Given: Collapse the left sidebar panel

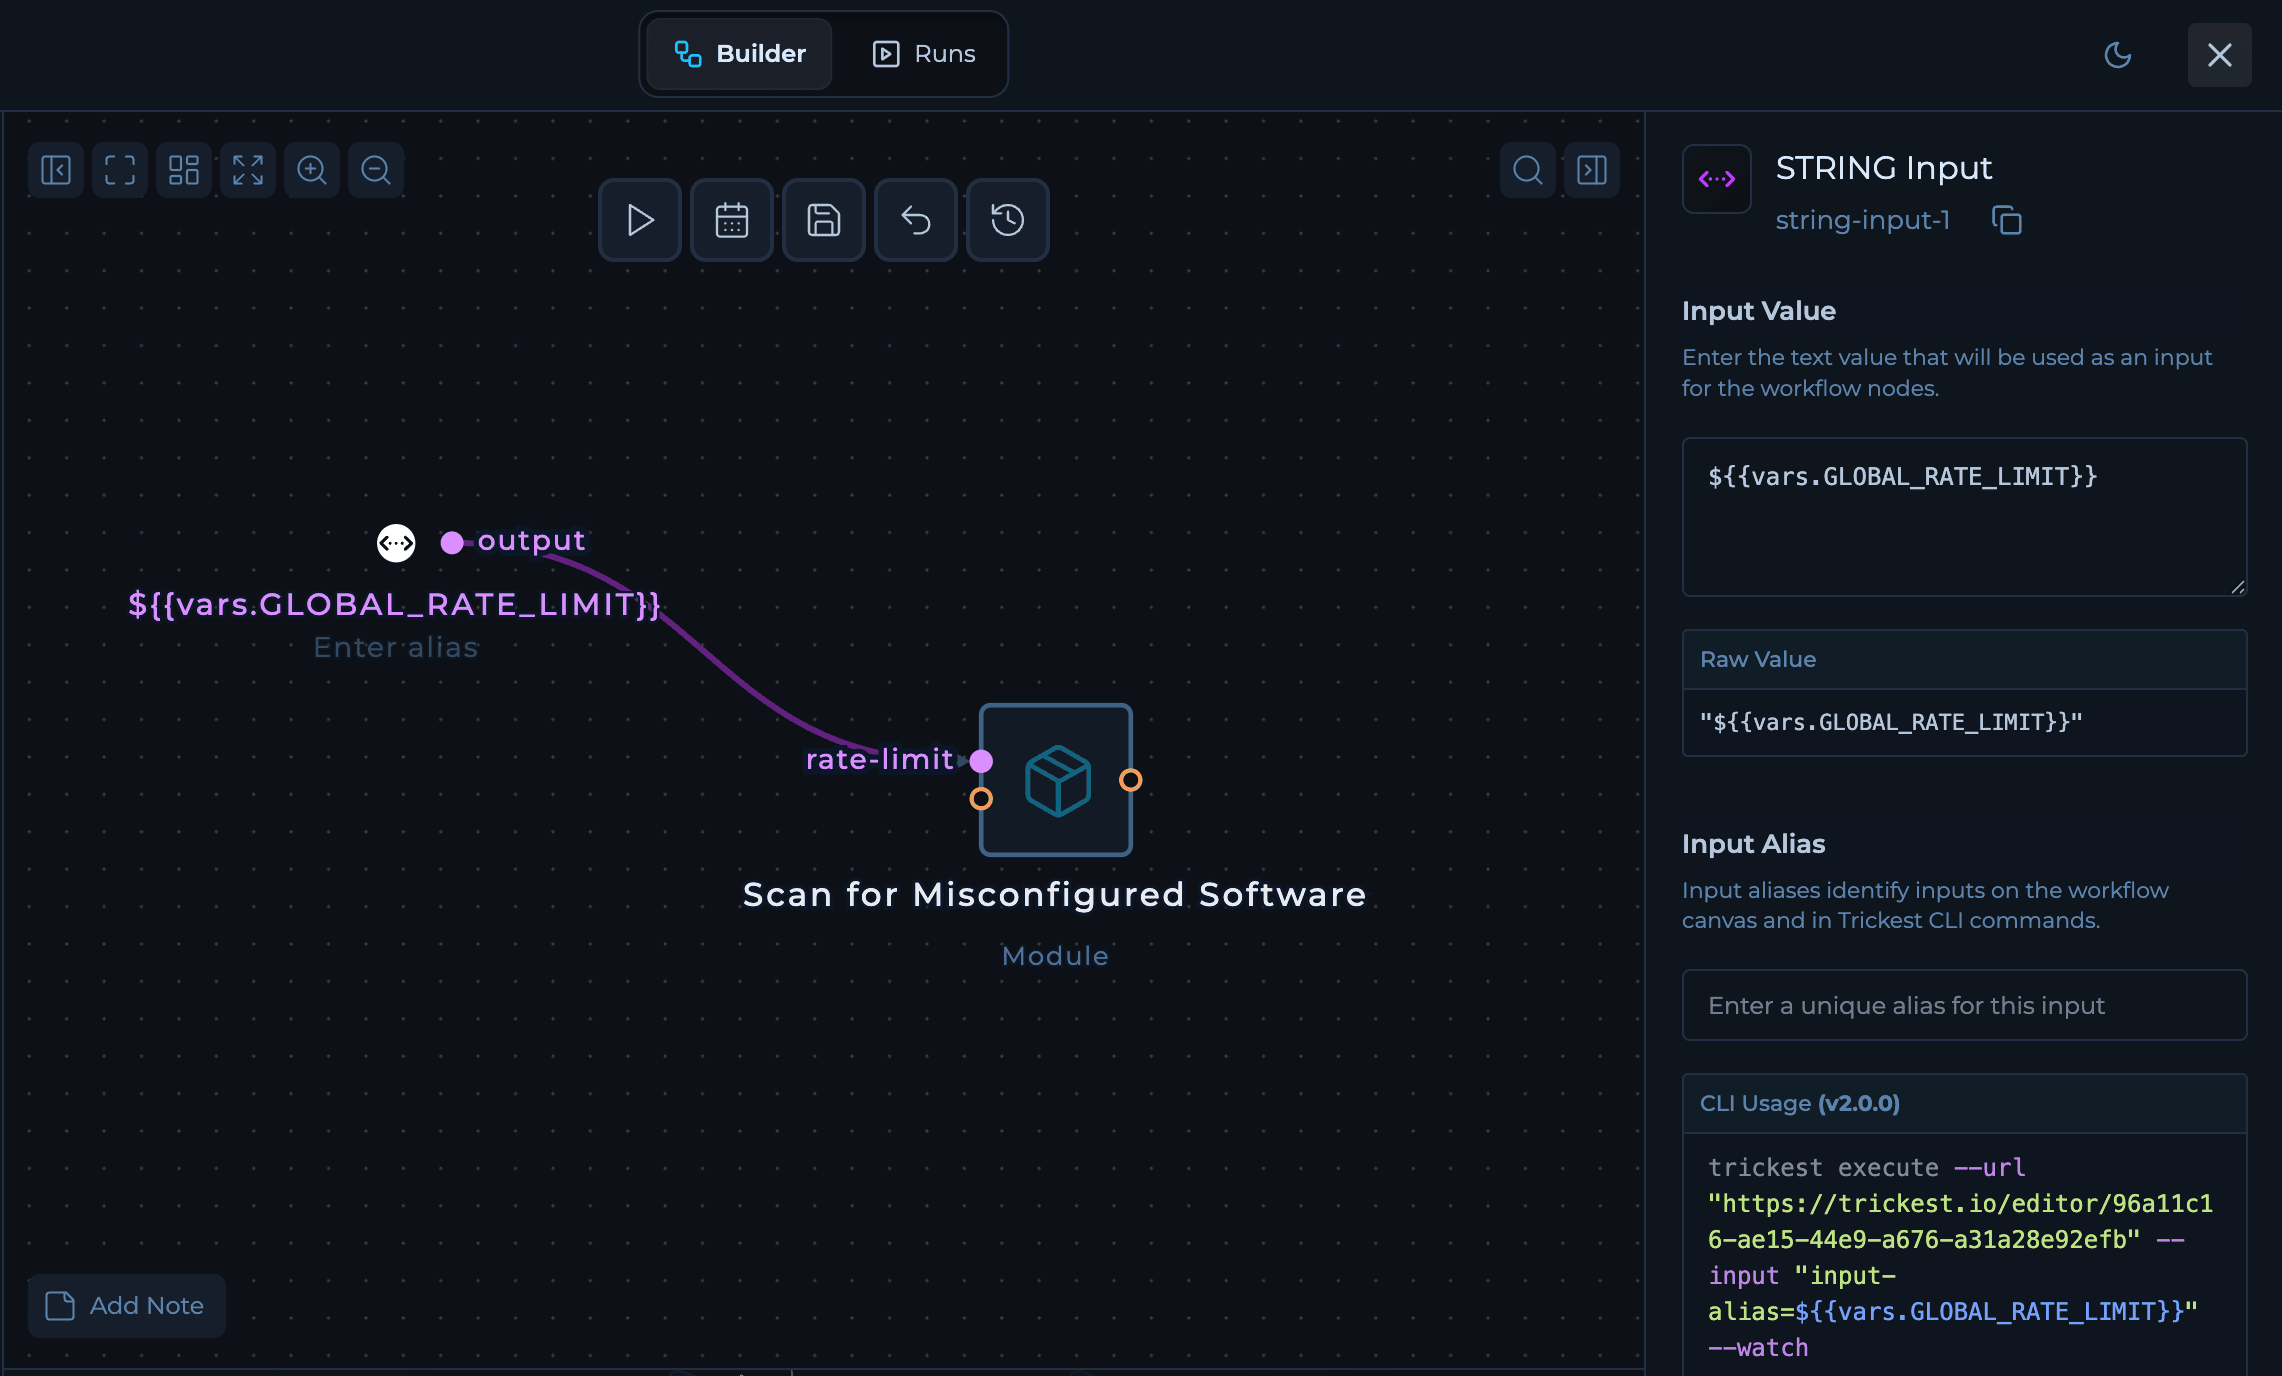Looking at the screenshot, I should [56, 170].
